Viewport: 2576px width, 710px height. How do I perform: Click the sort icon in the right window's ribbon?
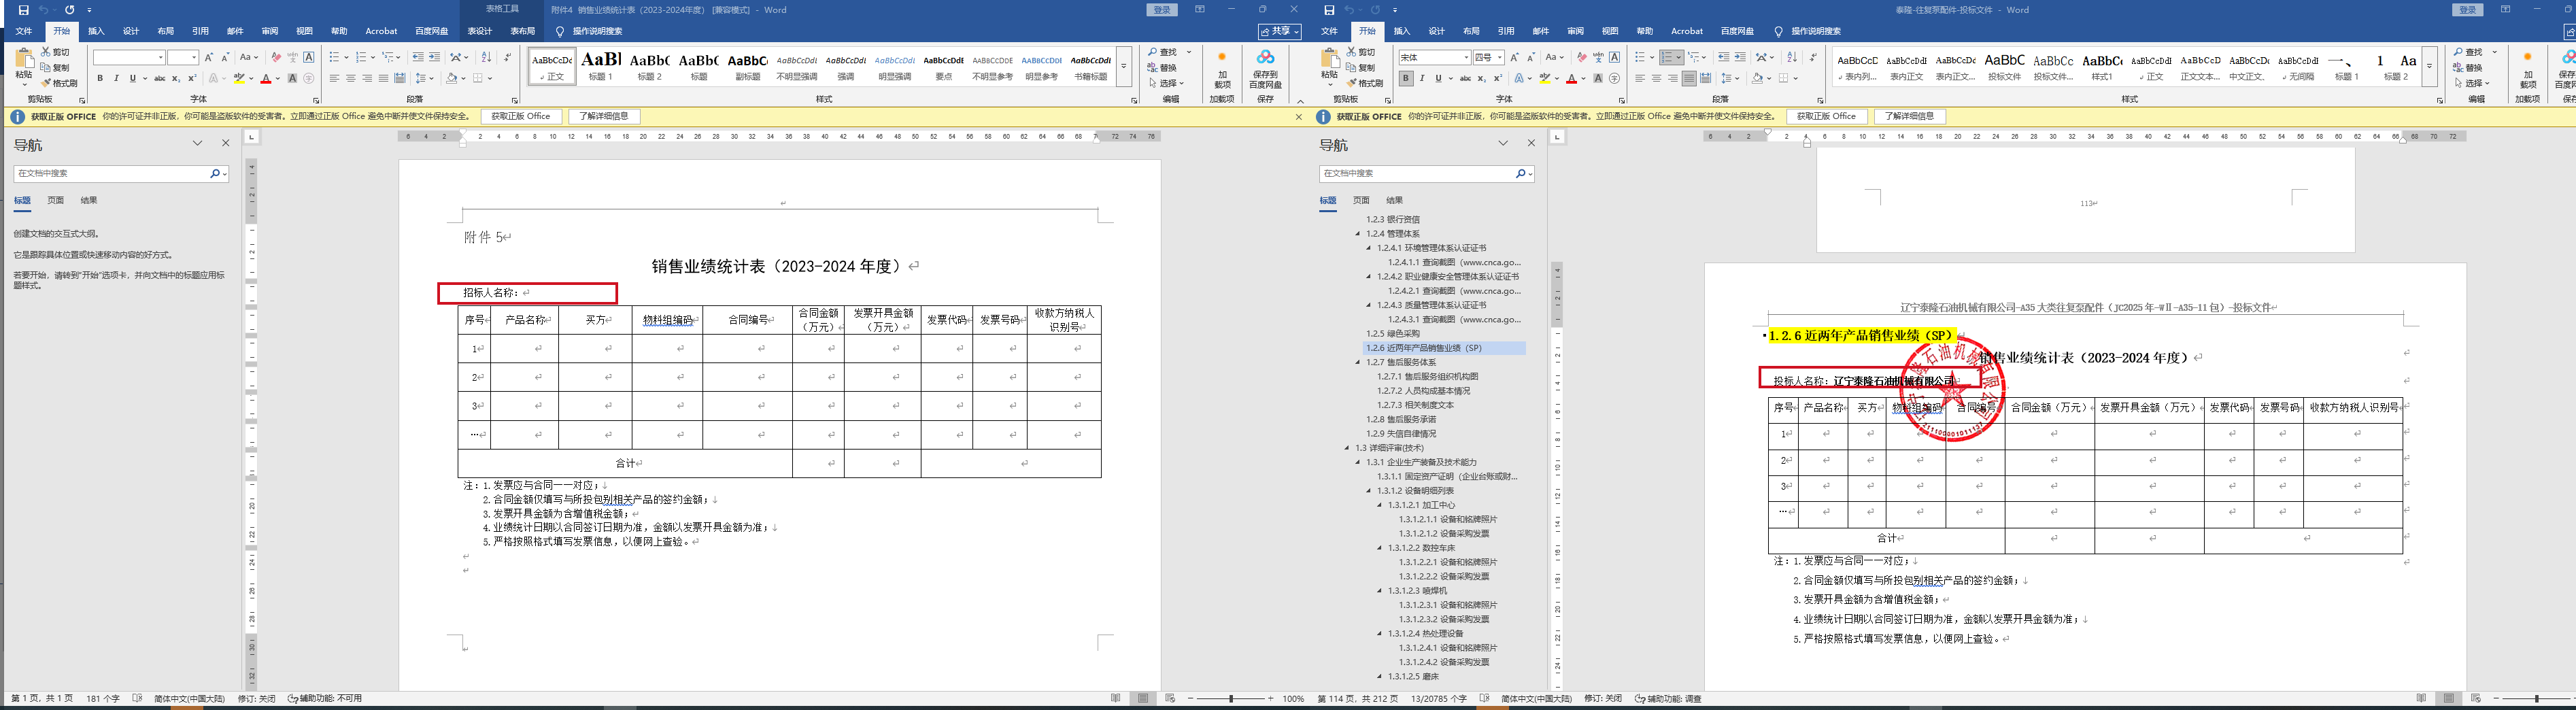pyautogui.click(x=1792, y=57)
